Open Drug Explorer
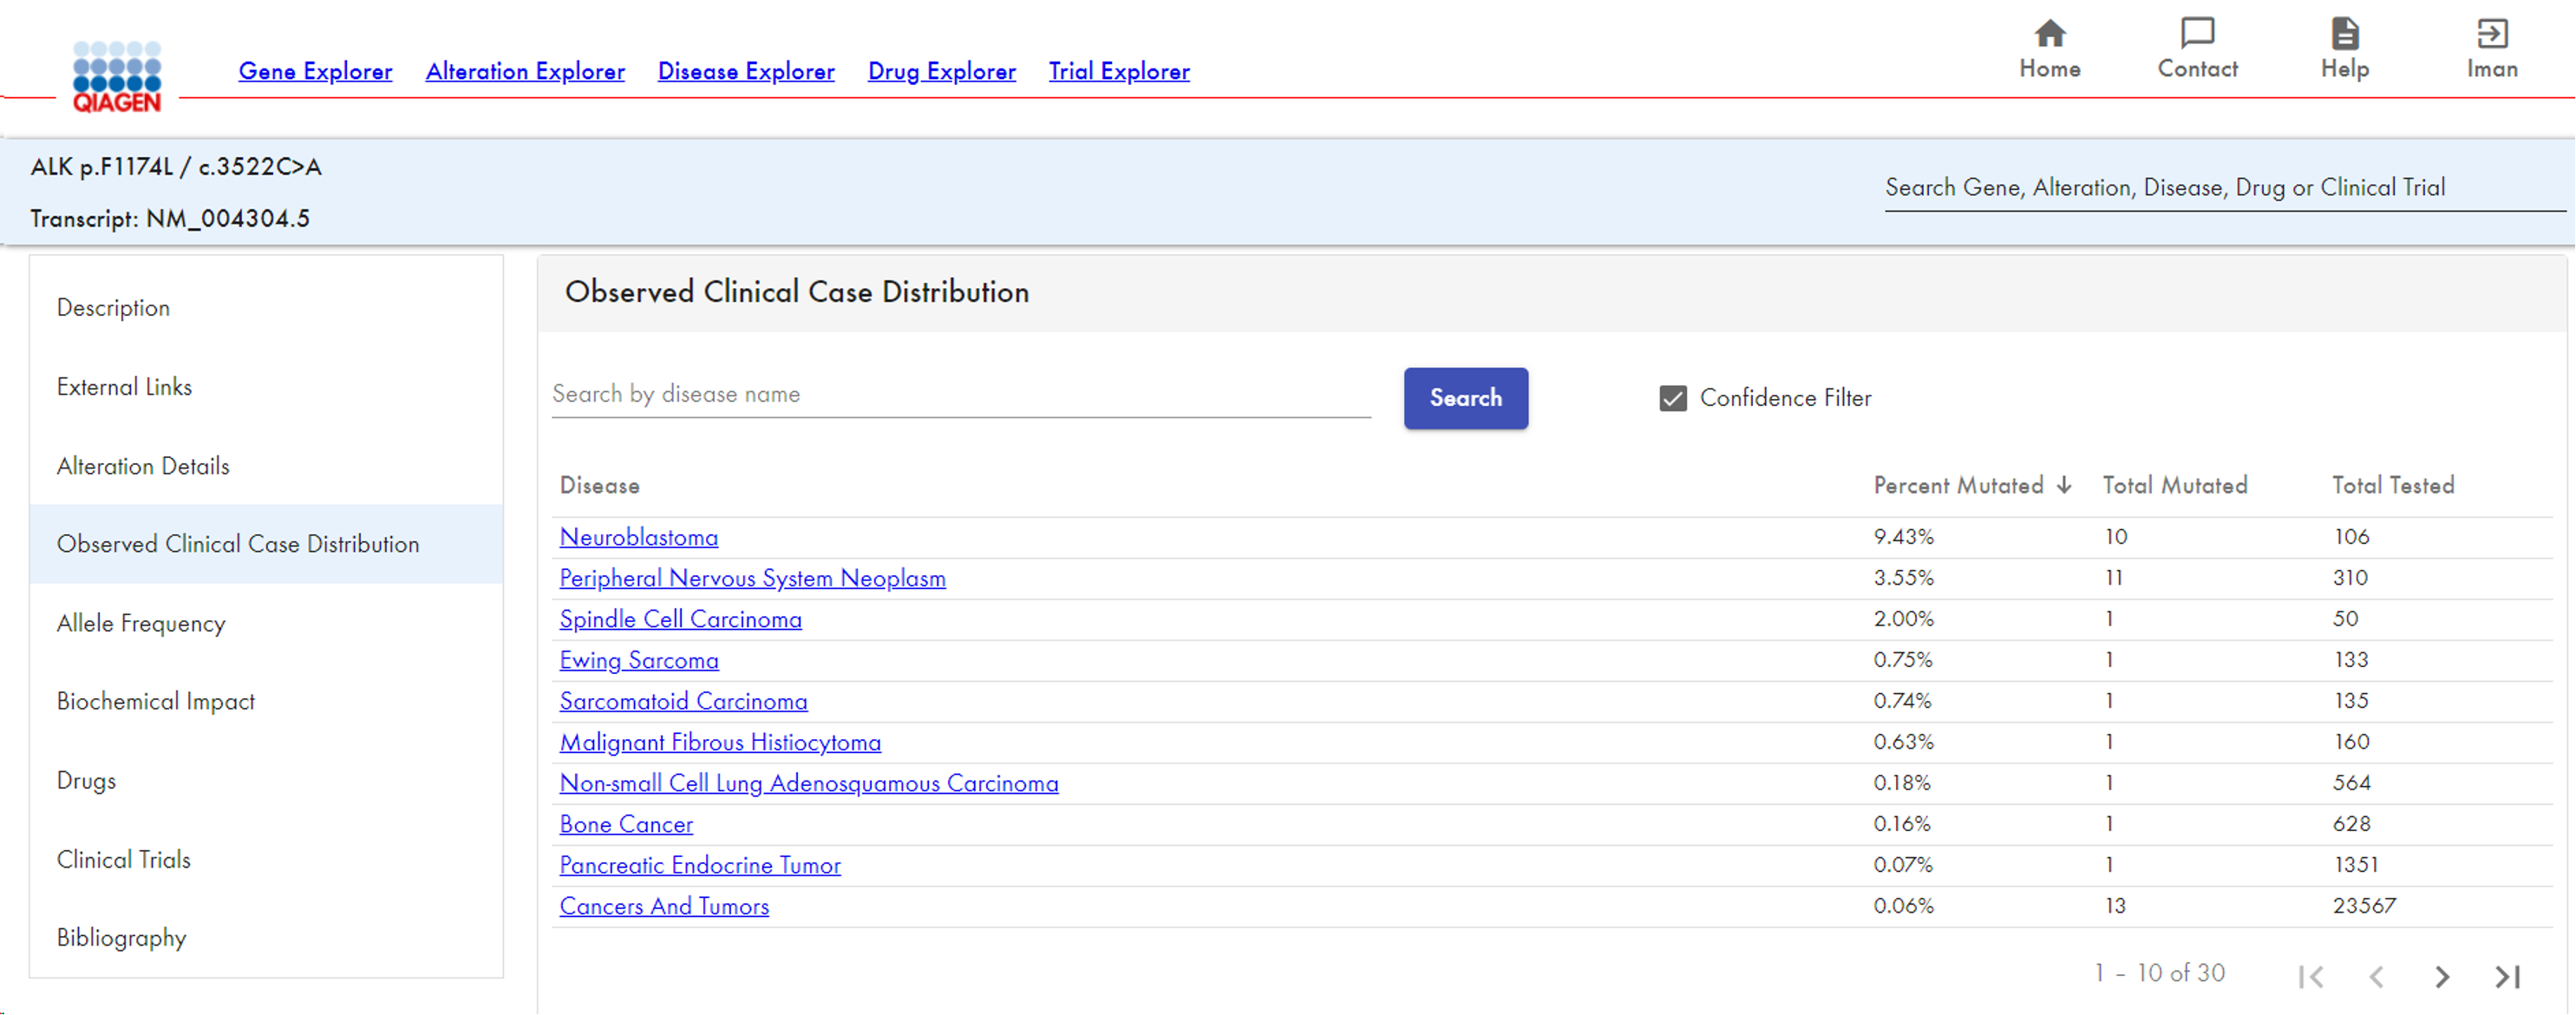2576x1015 pixels. pos(942,71)
